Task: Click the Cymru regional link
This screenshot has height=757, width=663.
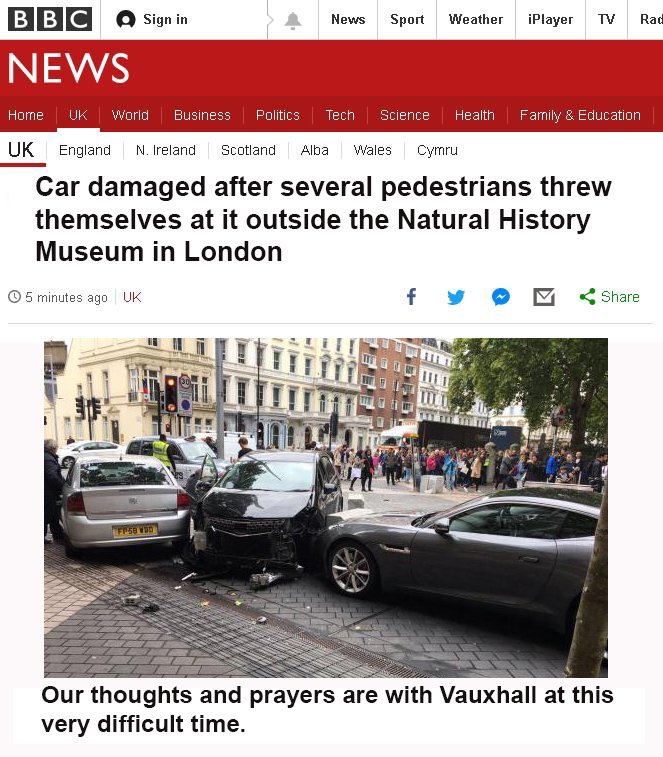Action: (x=437, y=150)
